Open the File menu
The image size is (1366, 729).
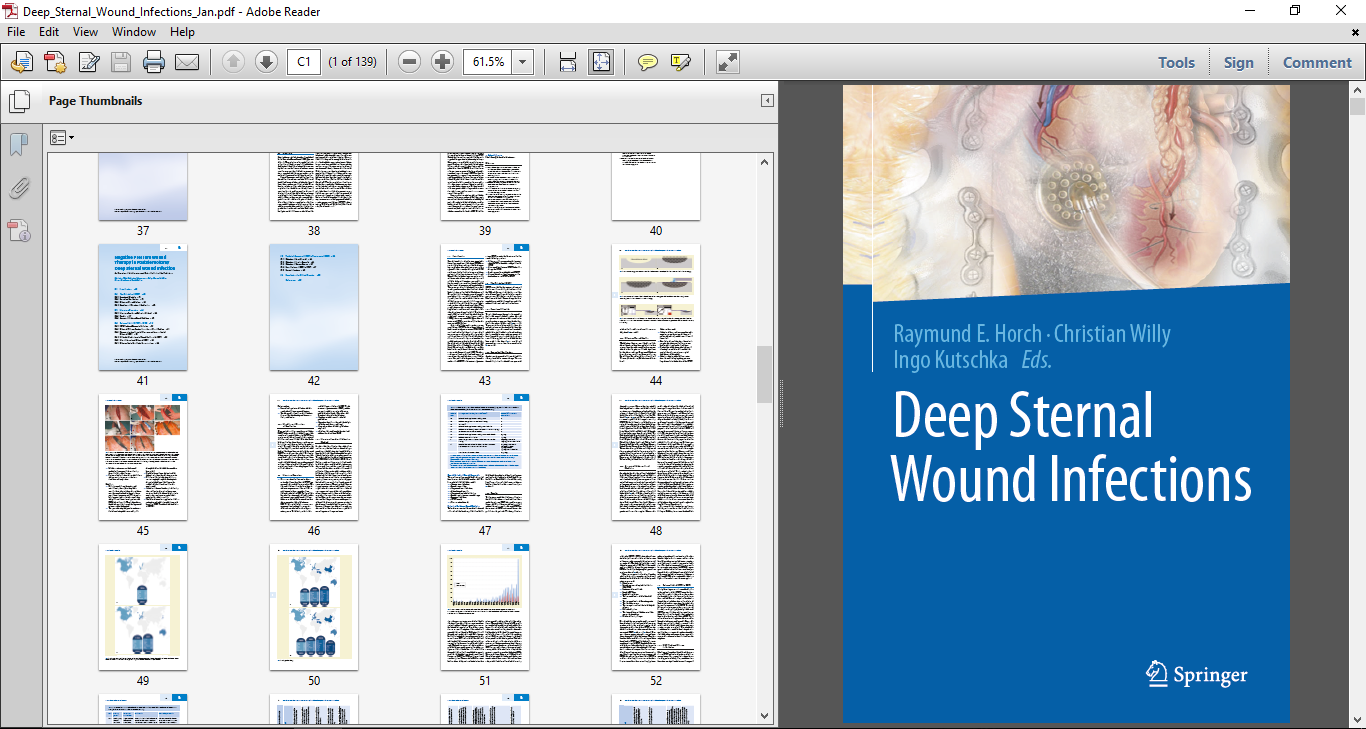(x=16, y=32)
